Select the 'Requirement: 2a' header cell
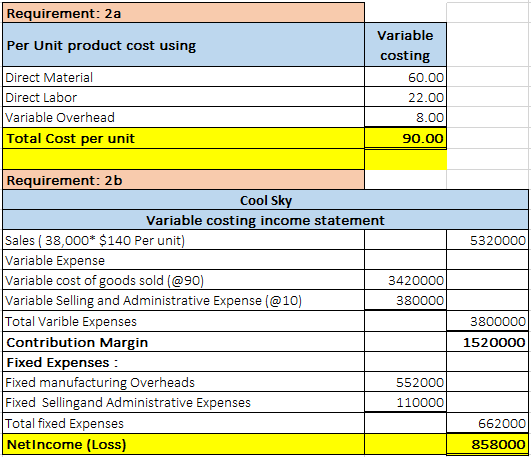 (x=184, y=13)
